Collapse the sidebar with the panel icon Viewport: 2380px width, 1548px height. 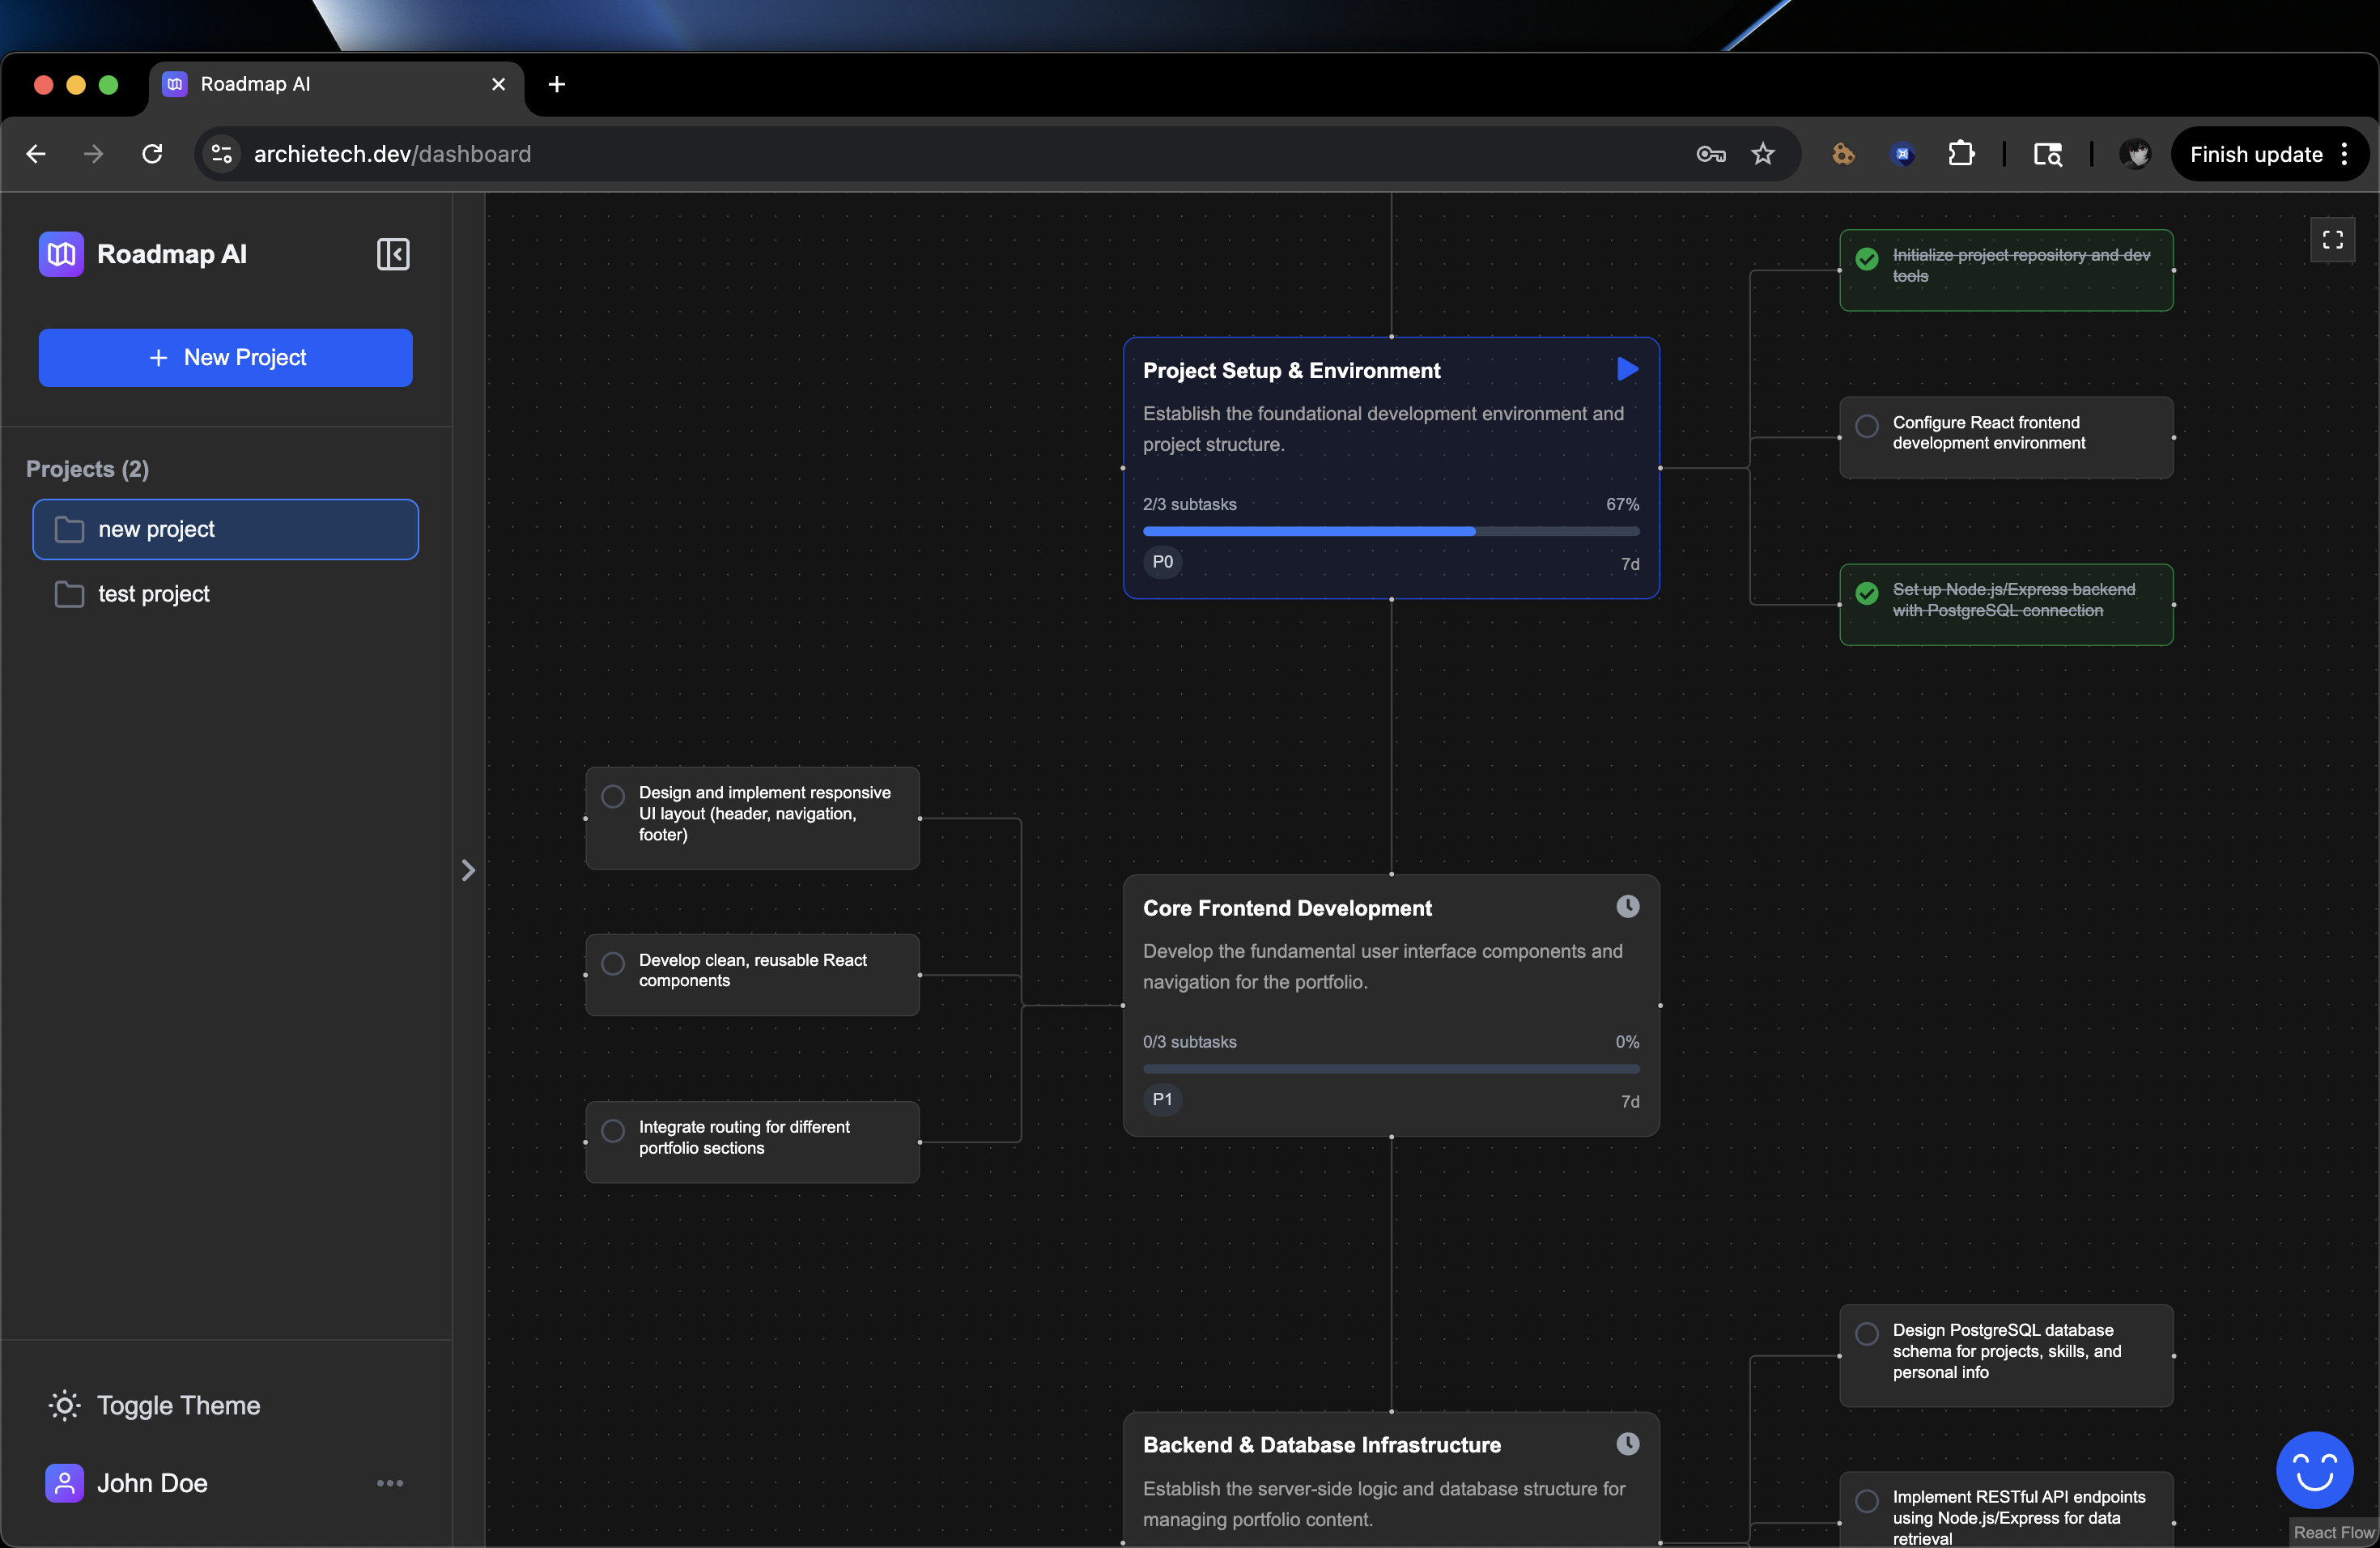pos(392,254)
